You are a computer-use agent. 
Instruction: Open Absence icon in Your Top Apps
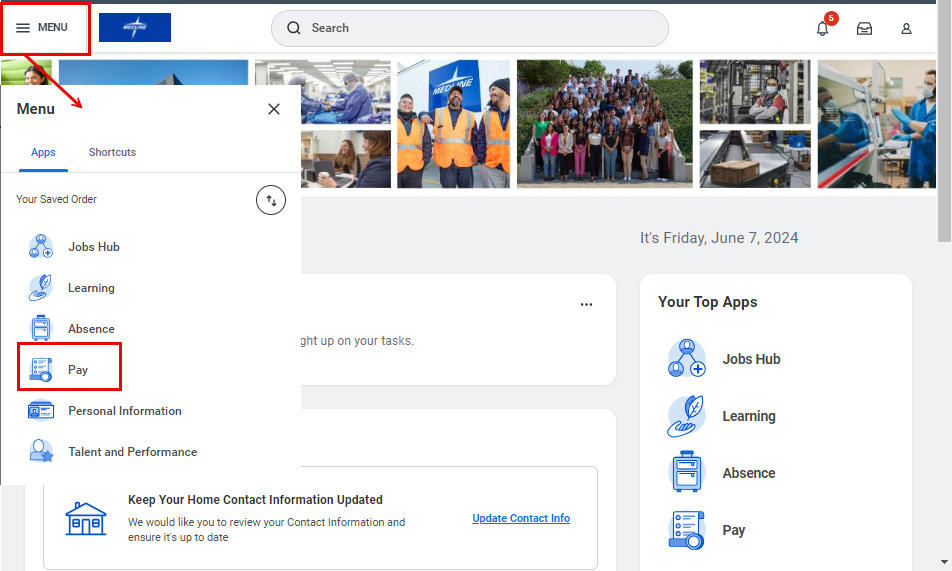pos(687,473)
